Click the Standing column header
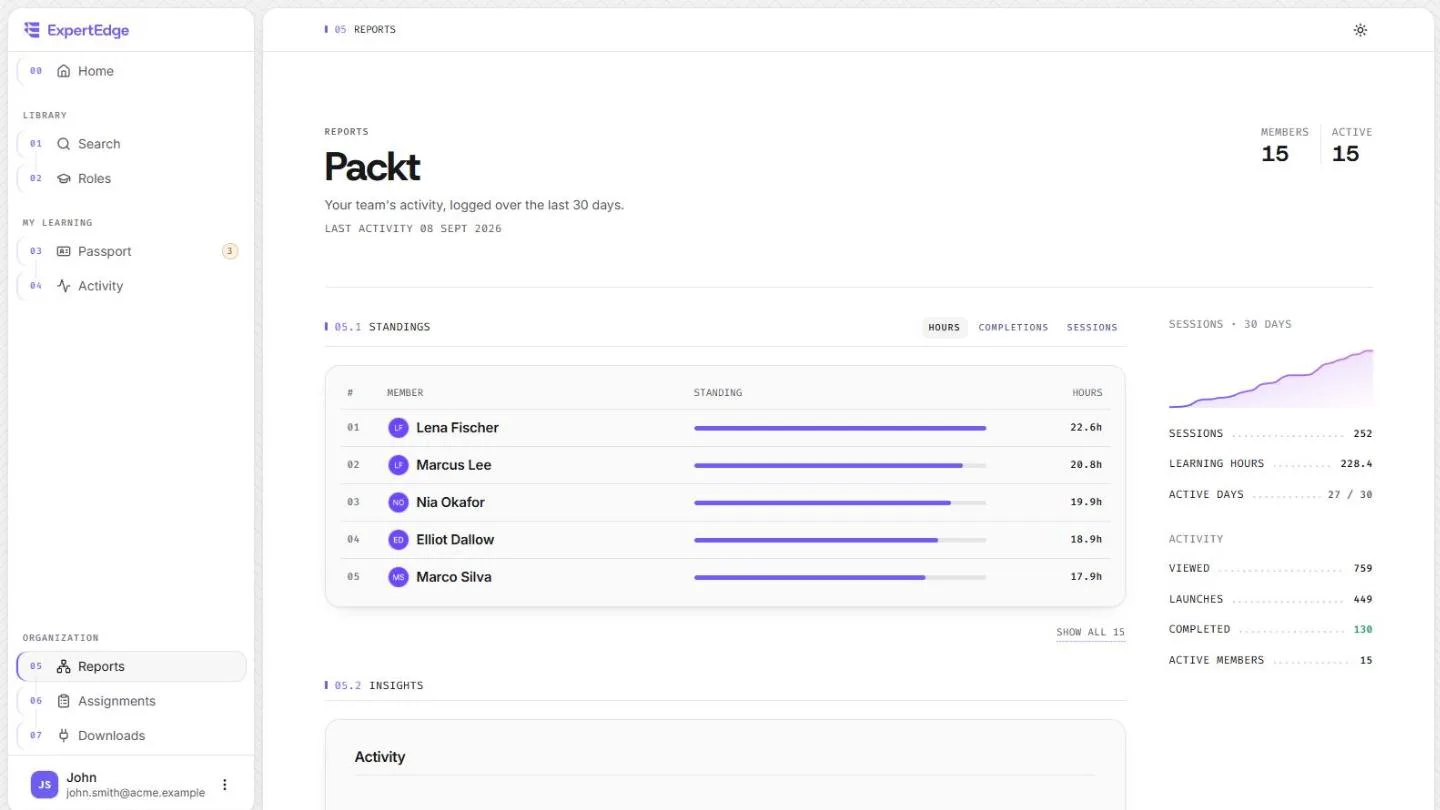Screen dimensions: 1440x810 coord(718,393)
